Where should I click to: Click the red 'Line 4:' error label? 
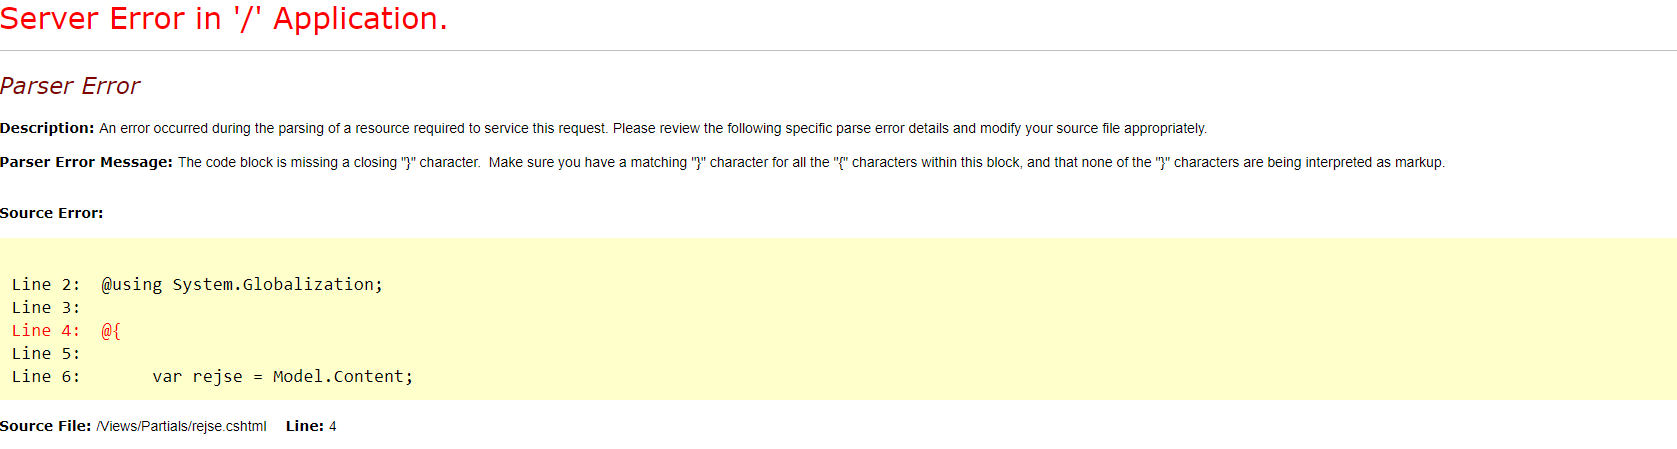pyautogui.click(x=46, y=330)
